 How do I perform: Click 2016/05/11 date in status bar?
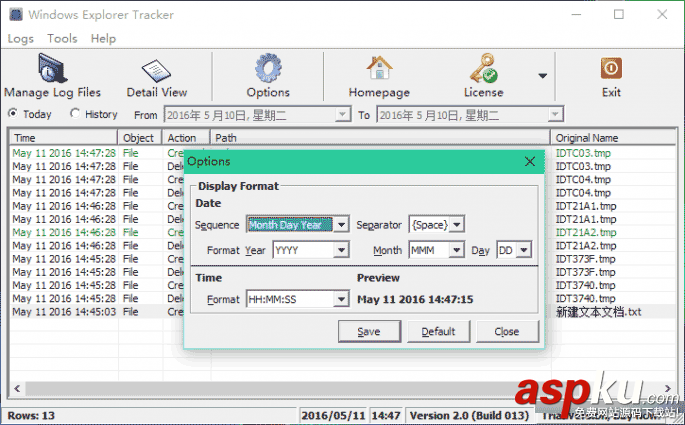click(333, 415)
